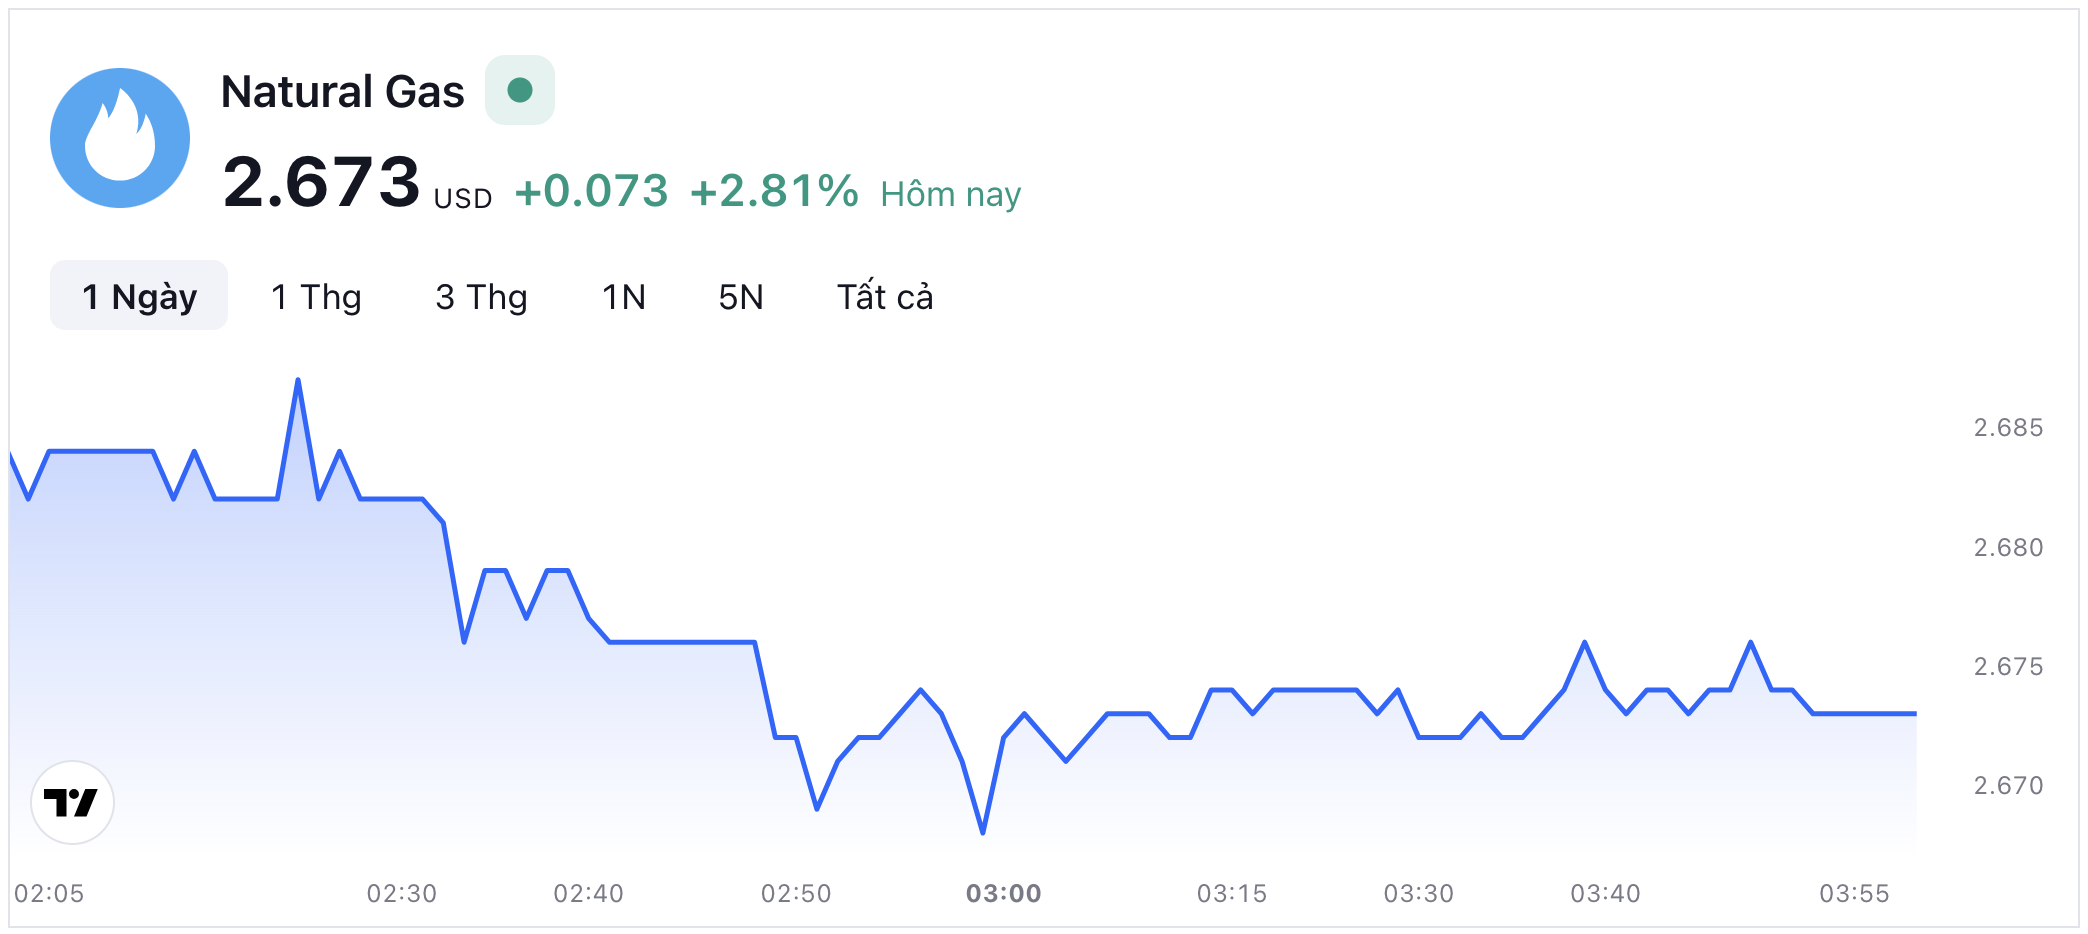Image resolution: width=2088 pixels, height=934 pixels.
Task: Click the blue flame Natural Gas icon
Action: pyautogui.click(x=120, y=138)
